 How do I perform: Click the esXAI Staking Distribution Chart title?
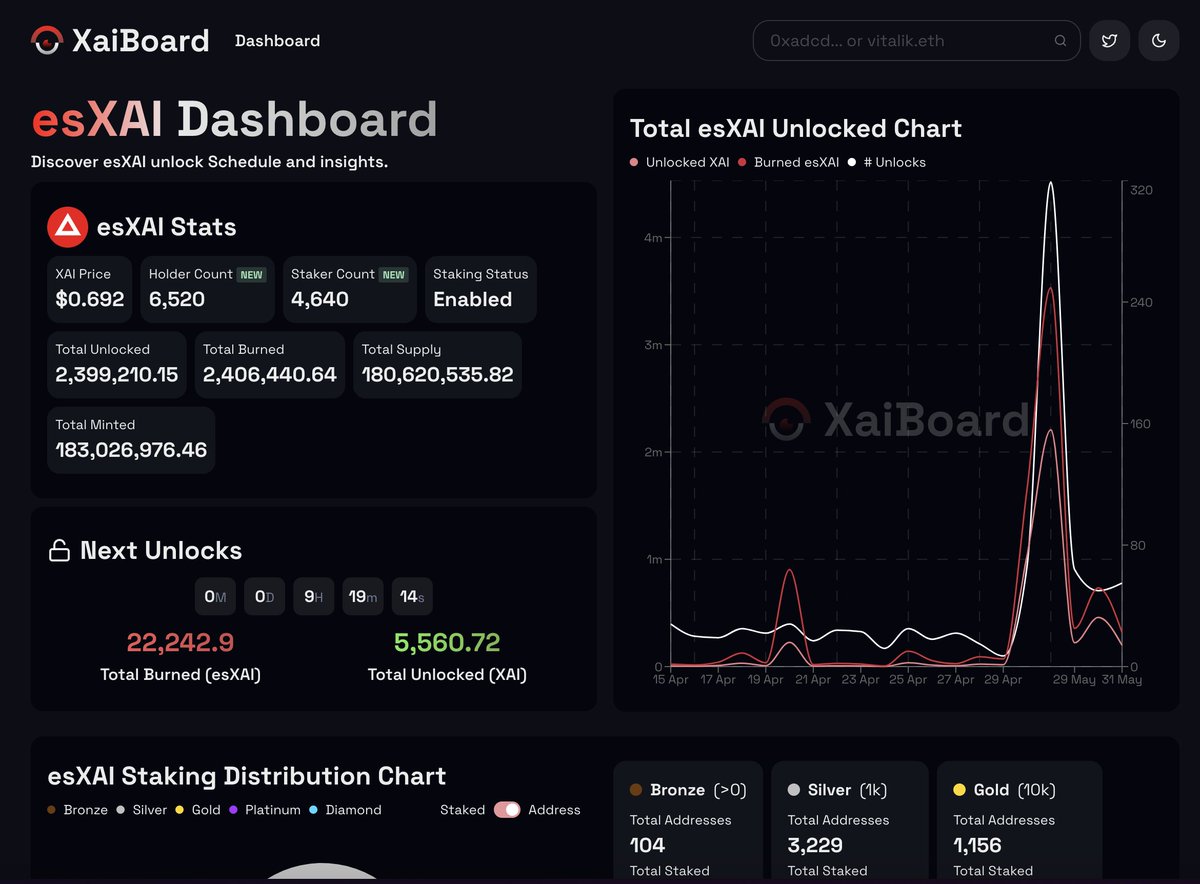click(247, 776)
